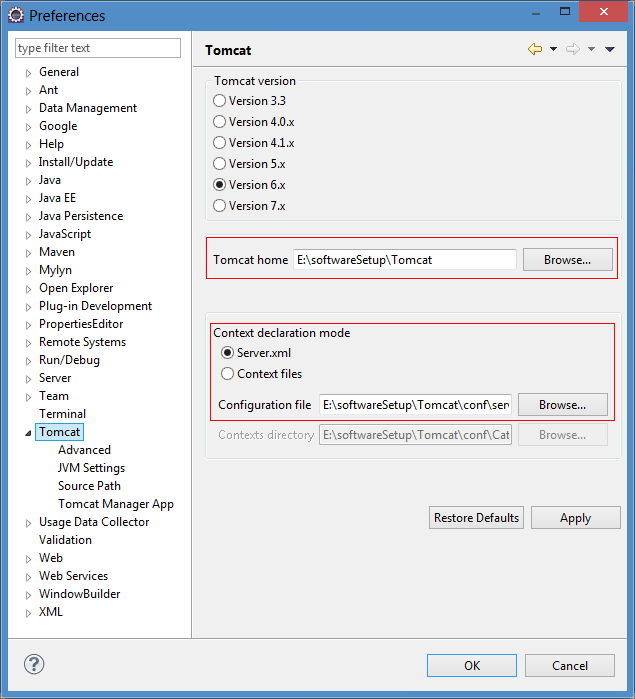Expand the XML tree node
The width and height of the screenshot is (635, 699).
click(29, 613)
